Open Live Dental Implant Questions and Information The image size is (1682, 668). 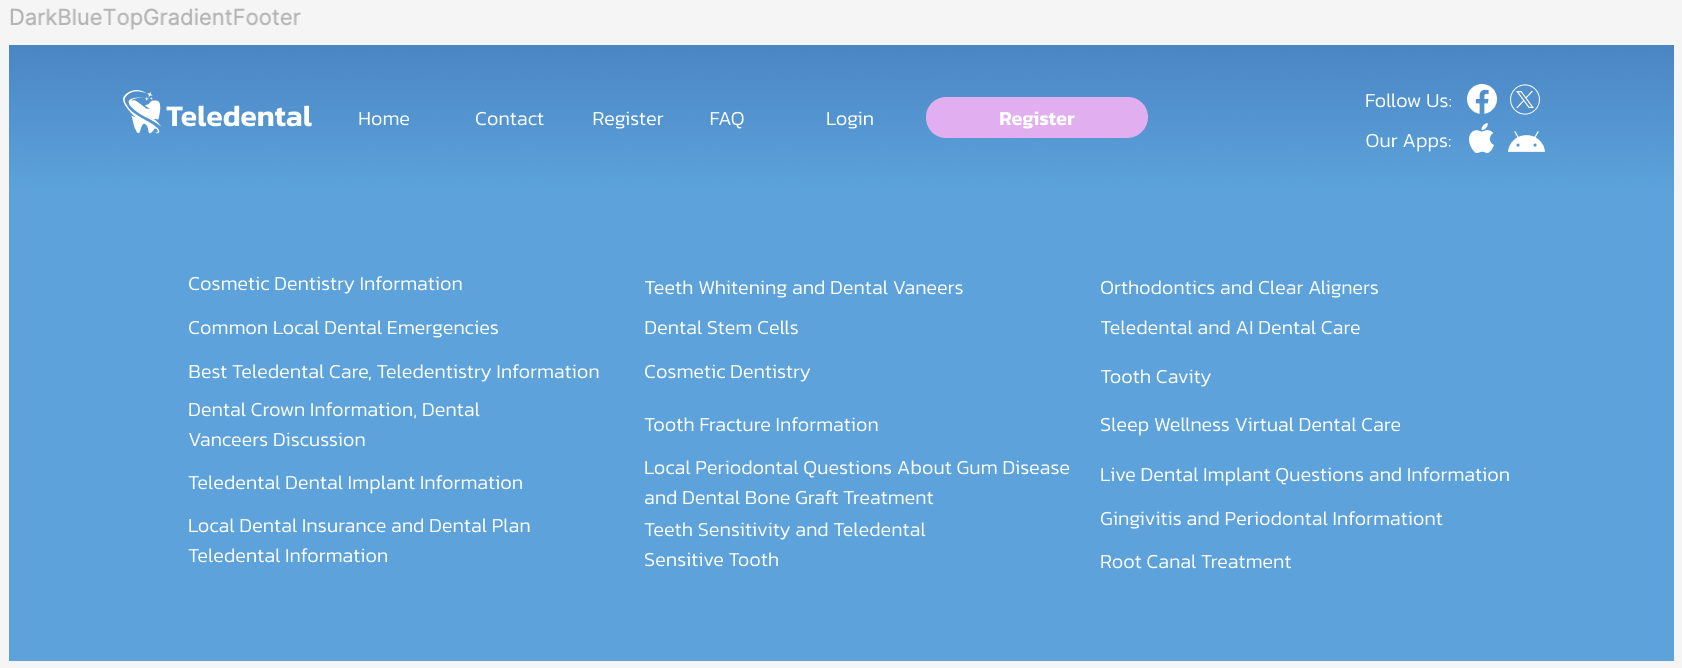point(1305,475)
